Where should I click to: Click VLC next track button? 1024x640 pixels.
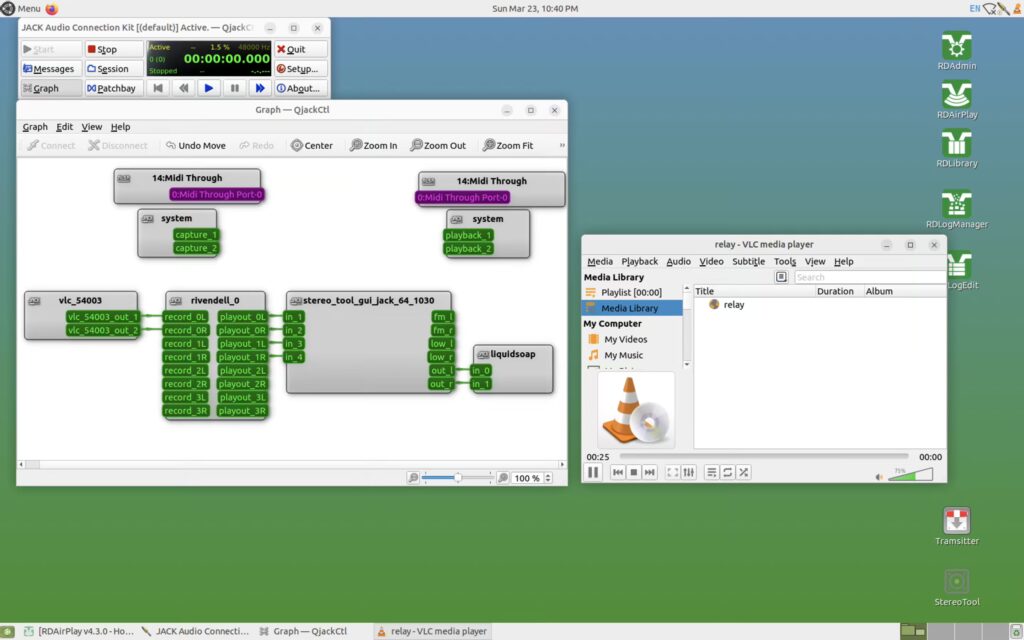click(649, 472)
